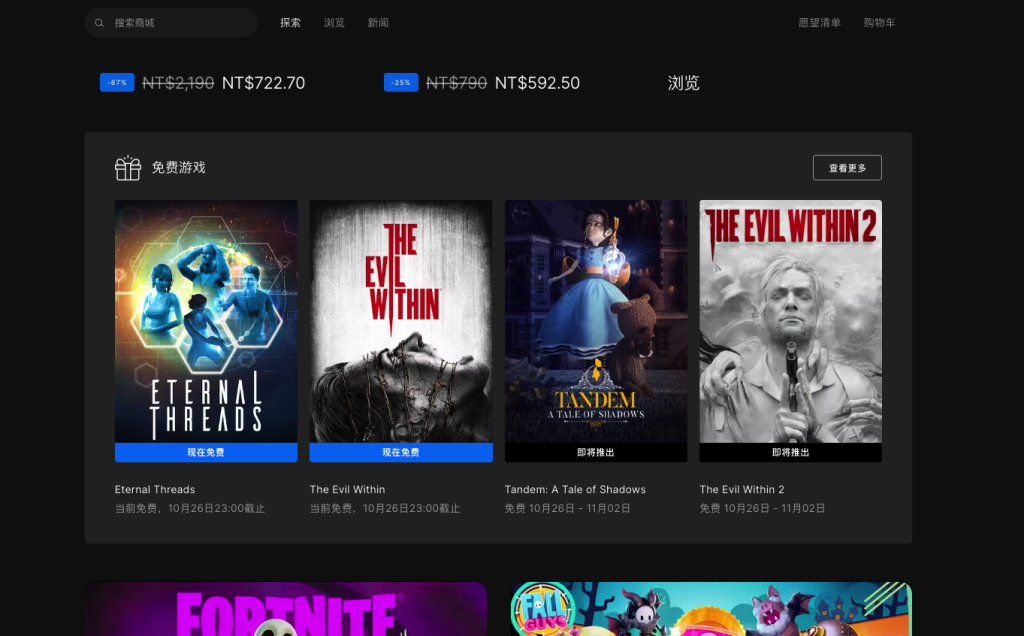Viewport: 1024px width, 636px height.
Task: Focus the 搜索商城 search field
Action: click(x=171, y=23)
